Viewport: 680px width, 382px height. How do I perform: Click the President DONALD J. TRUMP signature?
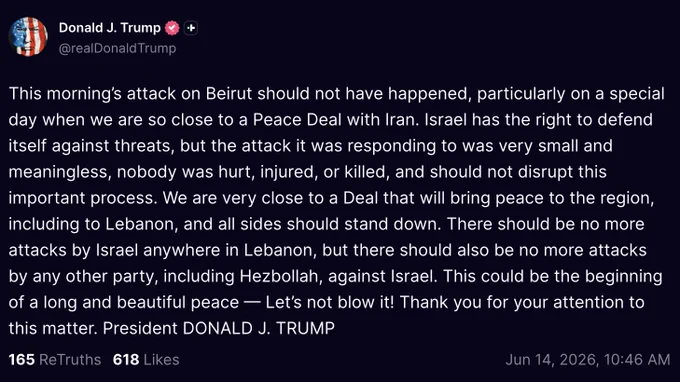[x=219, y=328]
